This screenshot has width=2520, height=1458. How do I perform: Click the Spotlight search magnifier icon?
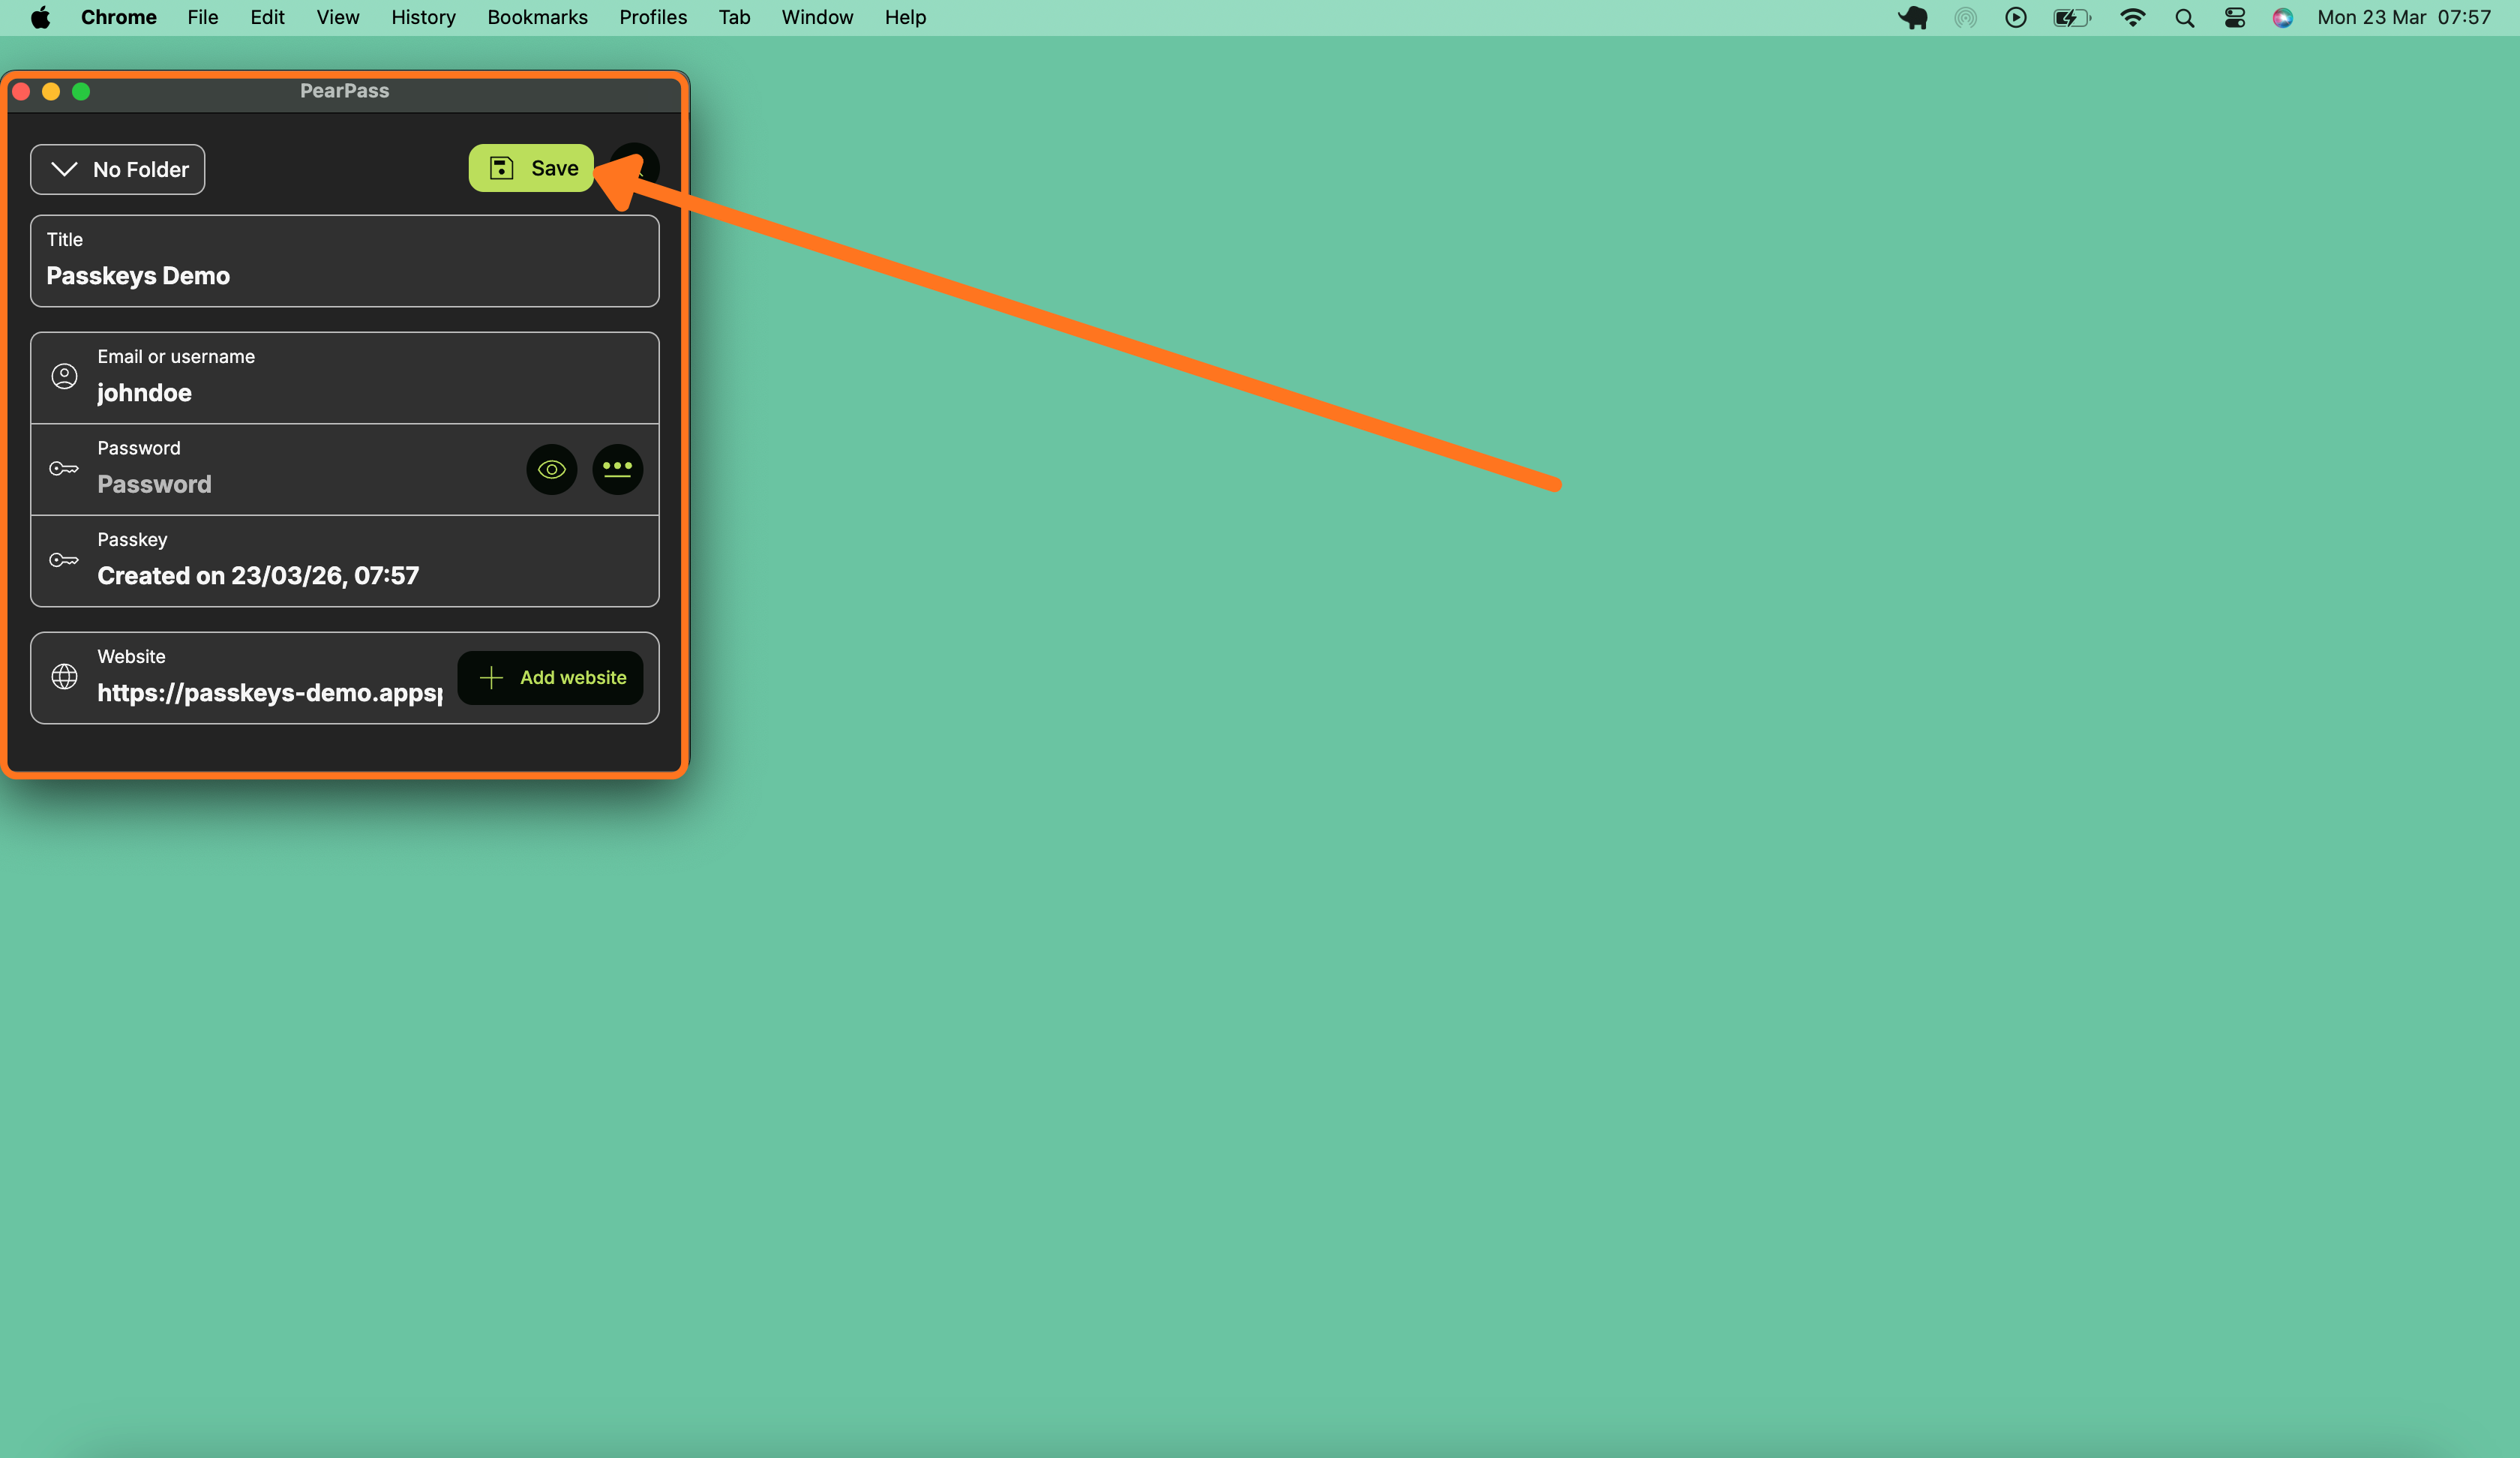[2184, 17]
